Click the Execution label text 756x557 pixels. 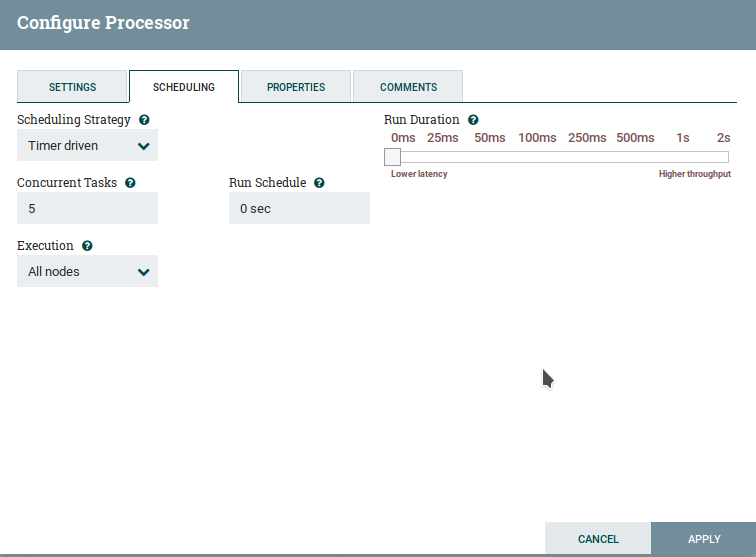click(45, 245)
